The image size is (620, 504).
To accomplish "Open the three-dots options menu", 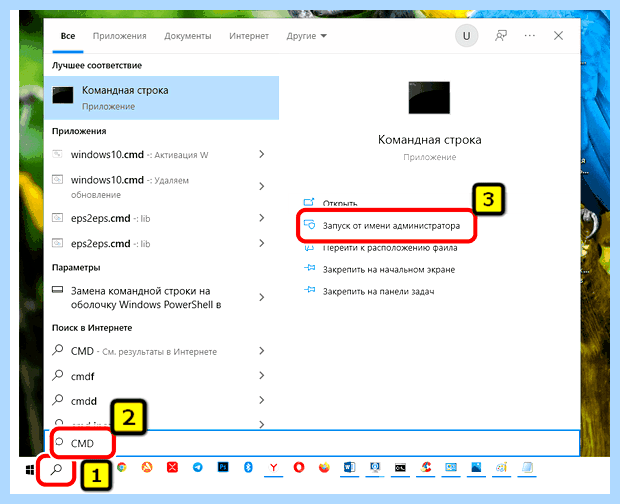I will coord(529,36).
